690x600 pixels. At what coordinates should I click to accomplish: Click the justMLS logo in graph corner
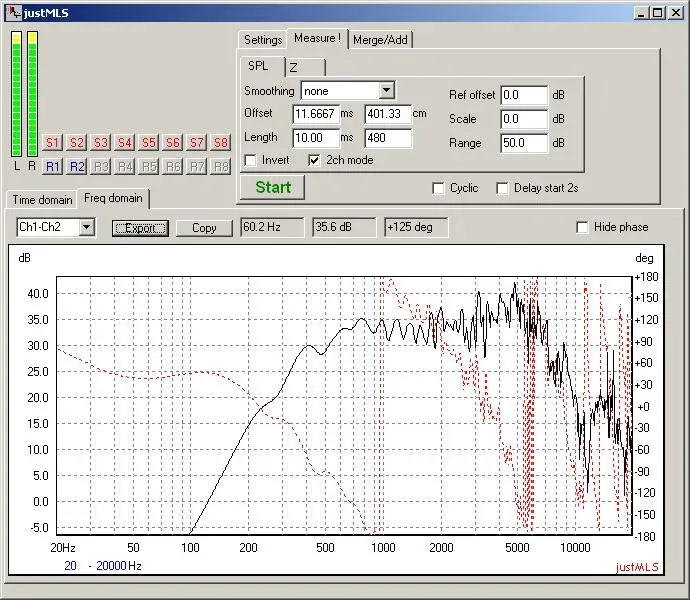pos(637,567)
